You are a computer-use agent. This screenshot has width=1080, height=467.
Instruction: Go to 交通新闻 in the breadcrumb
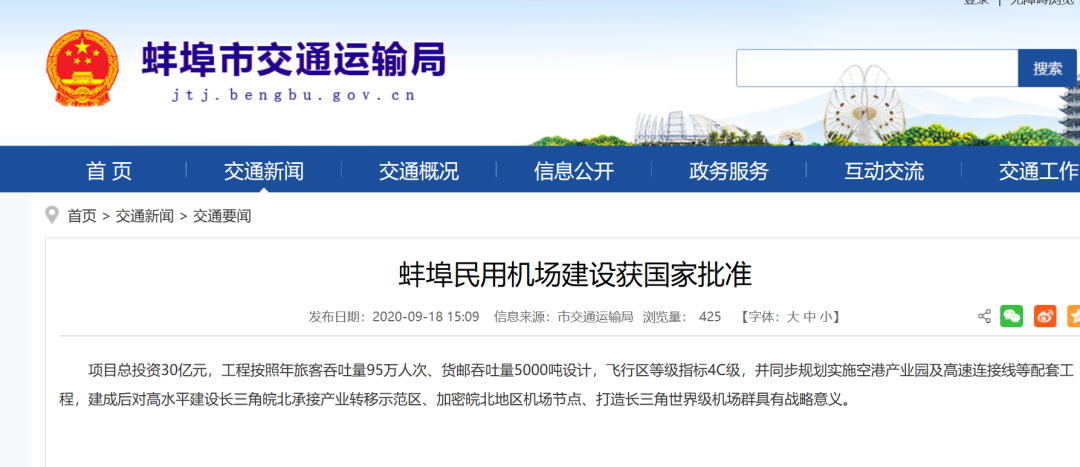(145, 216)
